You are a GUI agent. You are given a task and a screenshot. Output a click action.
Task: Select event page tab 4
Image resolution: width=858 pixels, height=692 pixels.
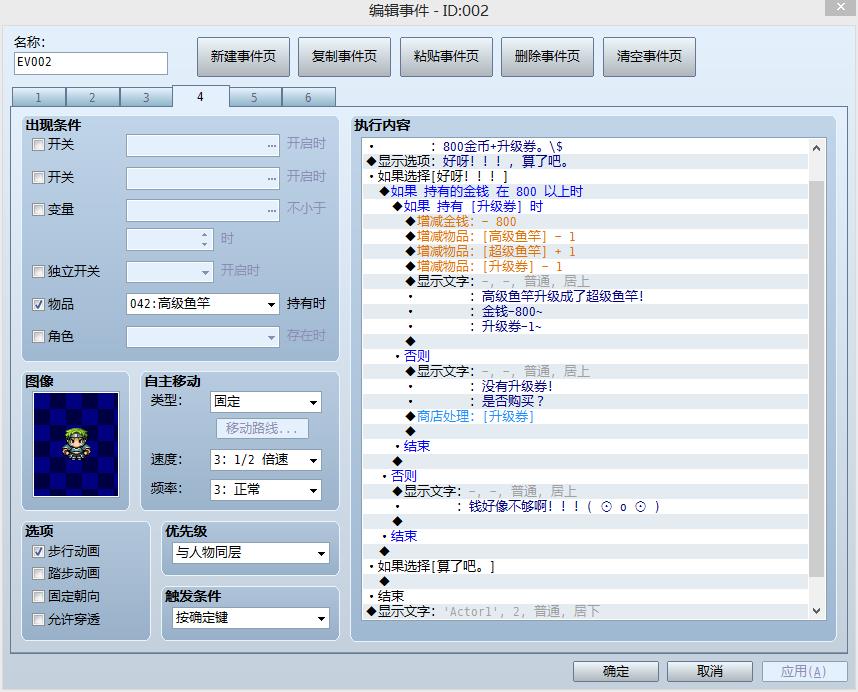click(x=200, y=96)
